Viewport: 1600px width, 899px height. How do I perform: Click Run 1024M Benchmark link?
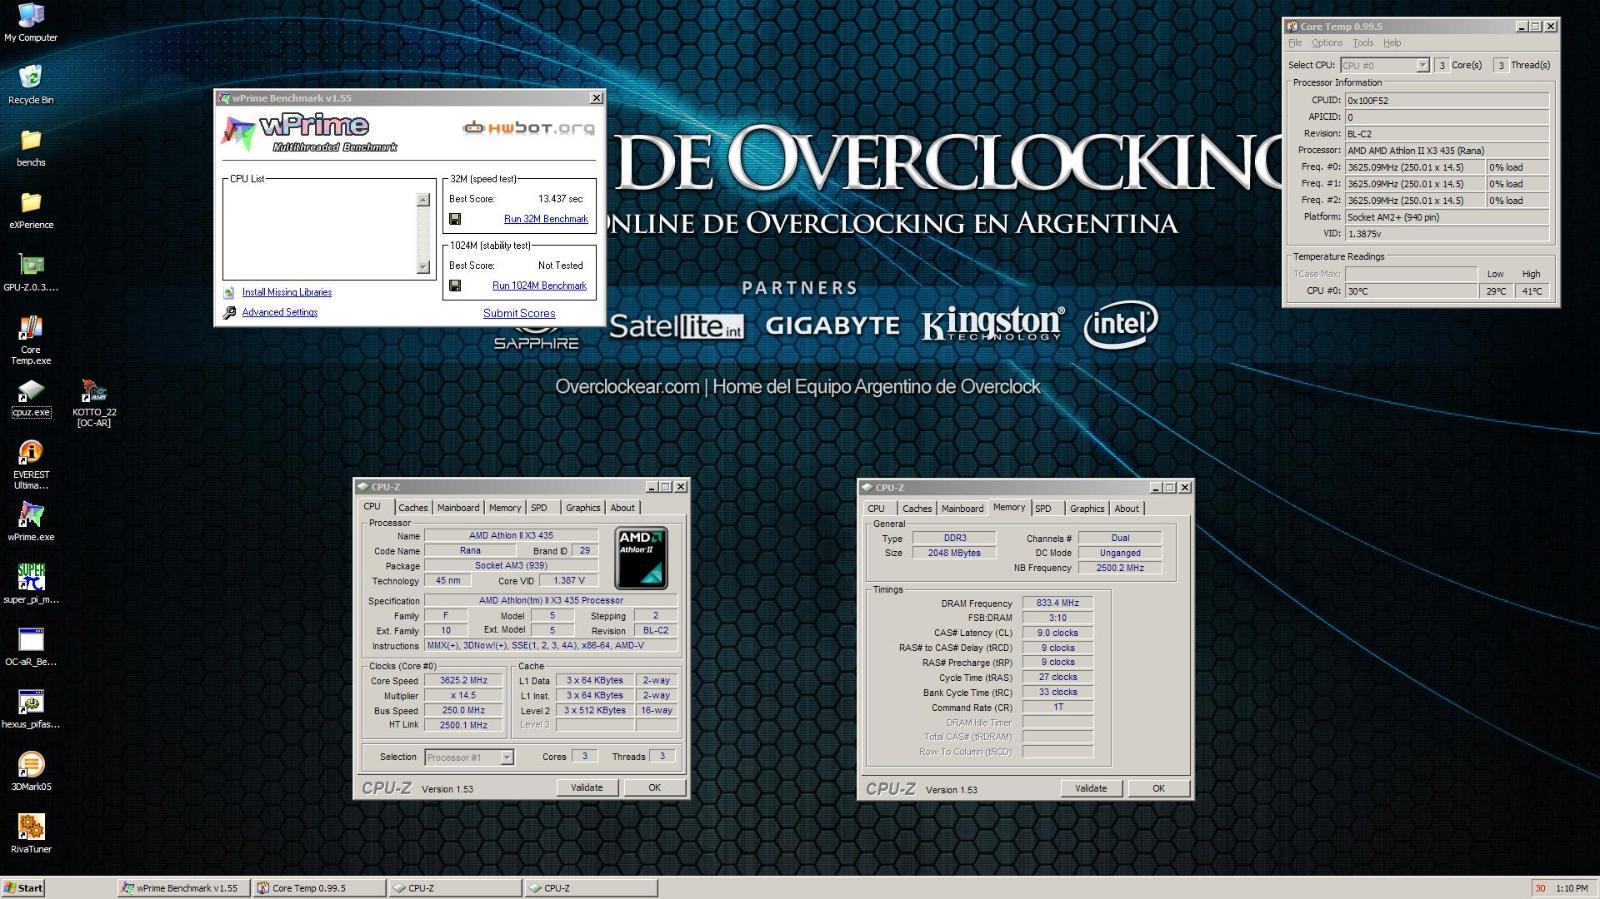(x=540, y=285)
